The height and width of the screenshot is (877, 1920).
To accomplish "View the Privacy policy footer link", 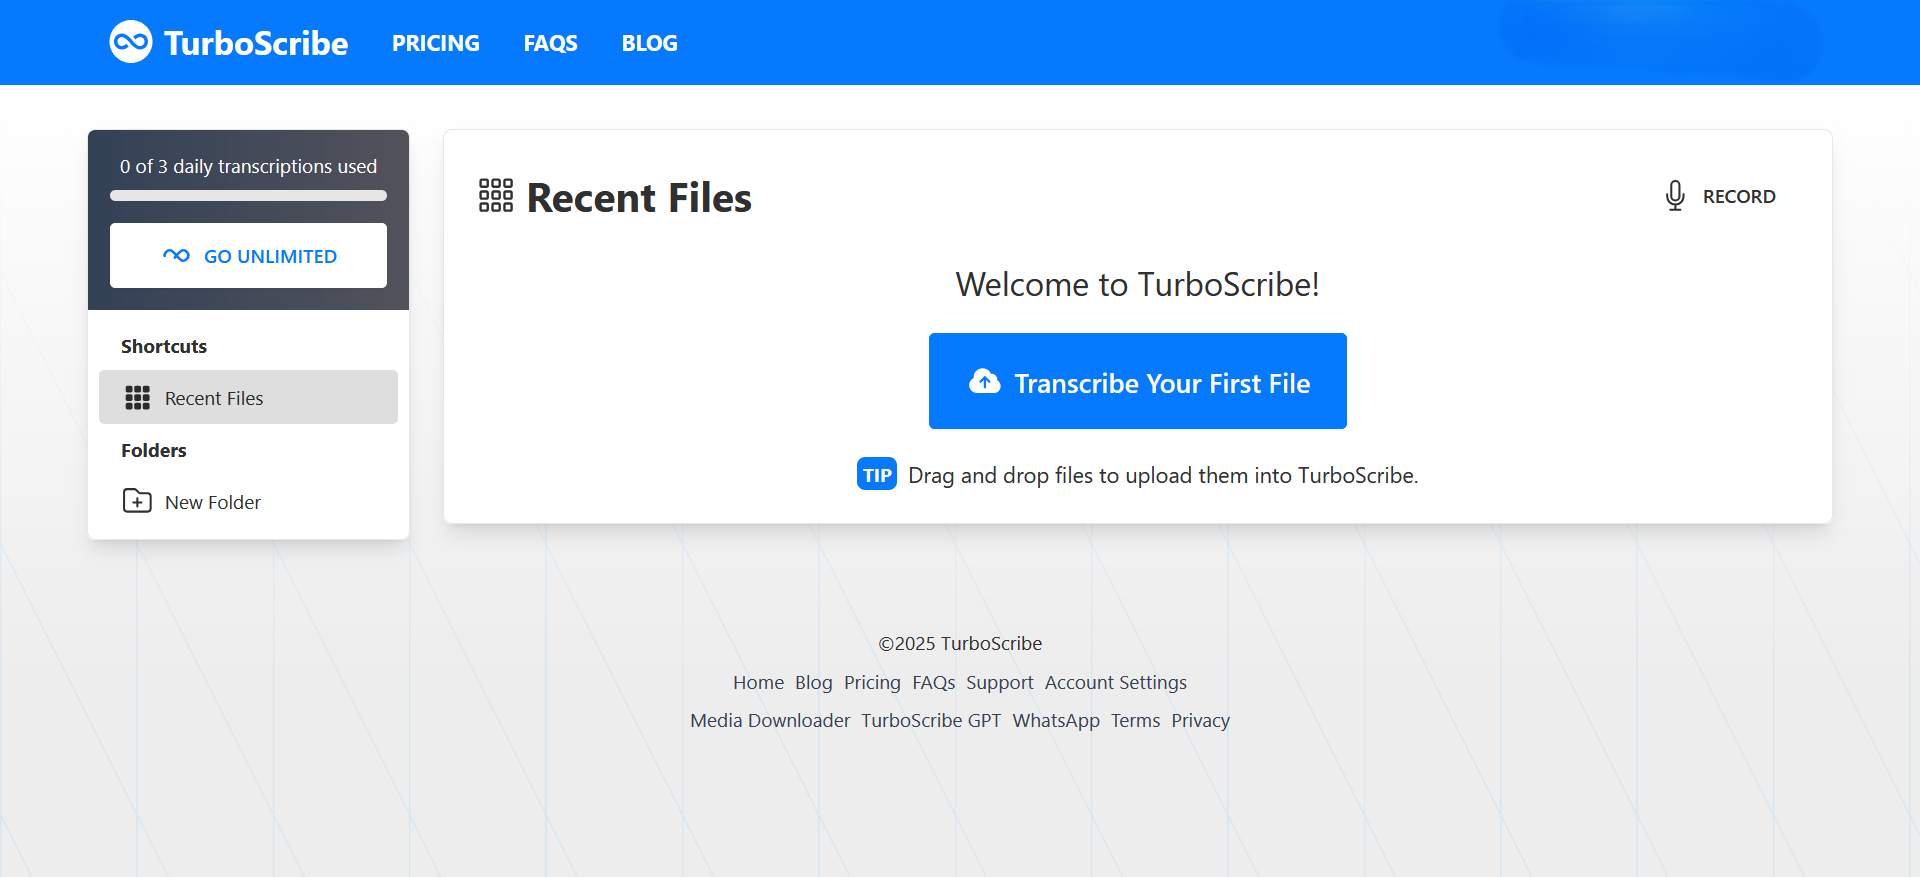I will click(x=1200, y=720).
